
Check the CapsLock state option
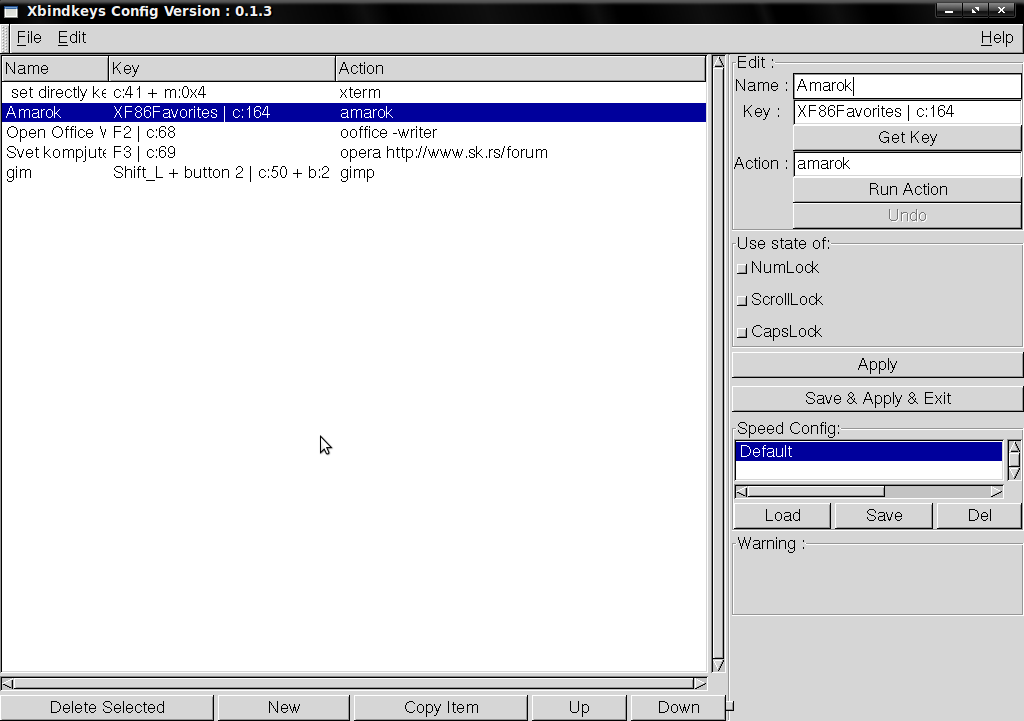point(742,332)
